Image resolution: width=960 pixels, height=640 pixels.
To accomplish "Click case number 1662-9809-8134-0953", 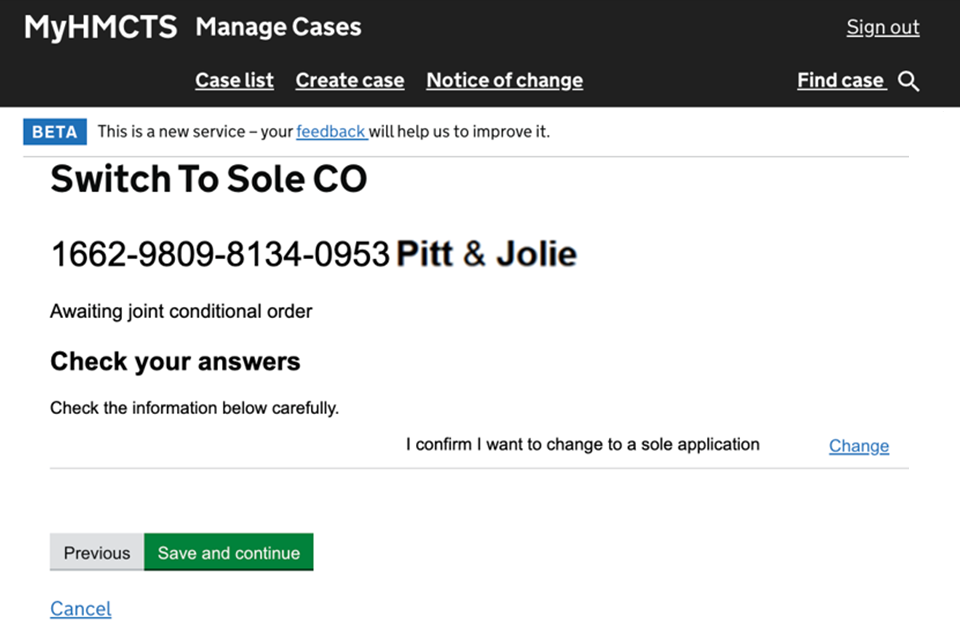I will coord(219,255).
